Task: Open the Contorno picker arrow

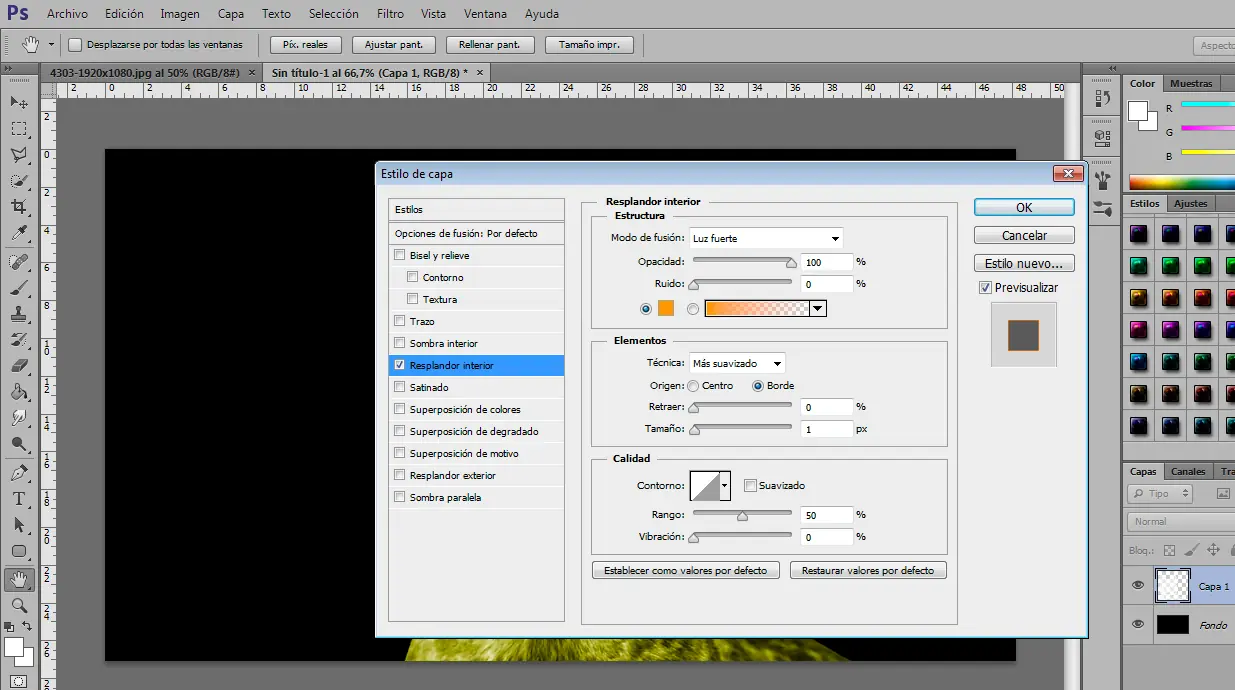Action: click(x=725, y=486)
